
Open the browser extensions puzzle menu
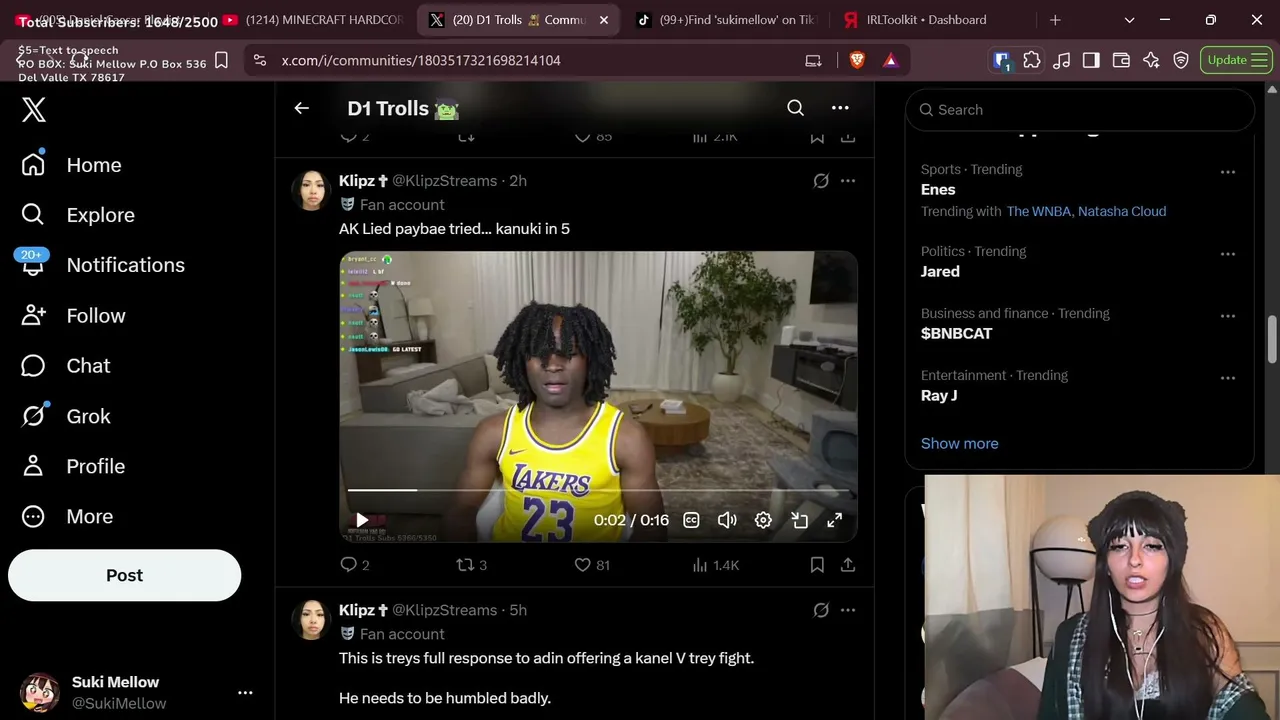click(1032, 60)
